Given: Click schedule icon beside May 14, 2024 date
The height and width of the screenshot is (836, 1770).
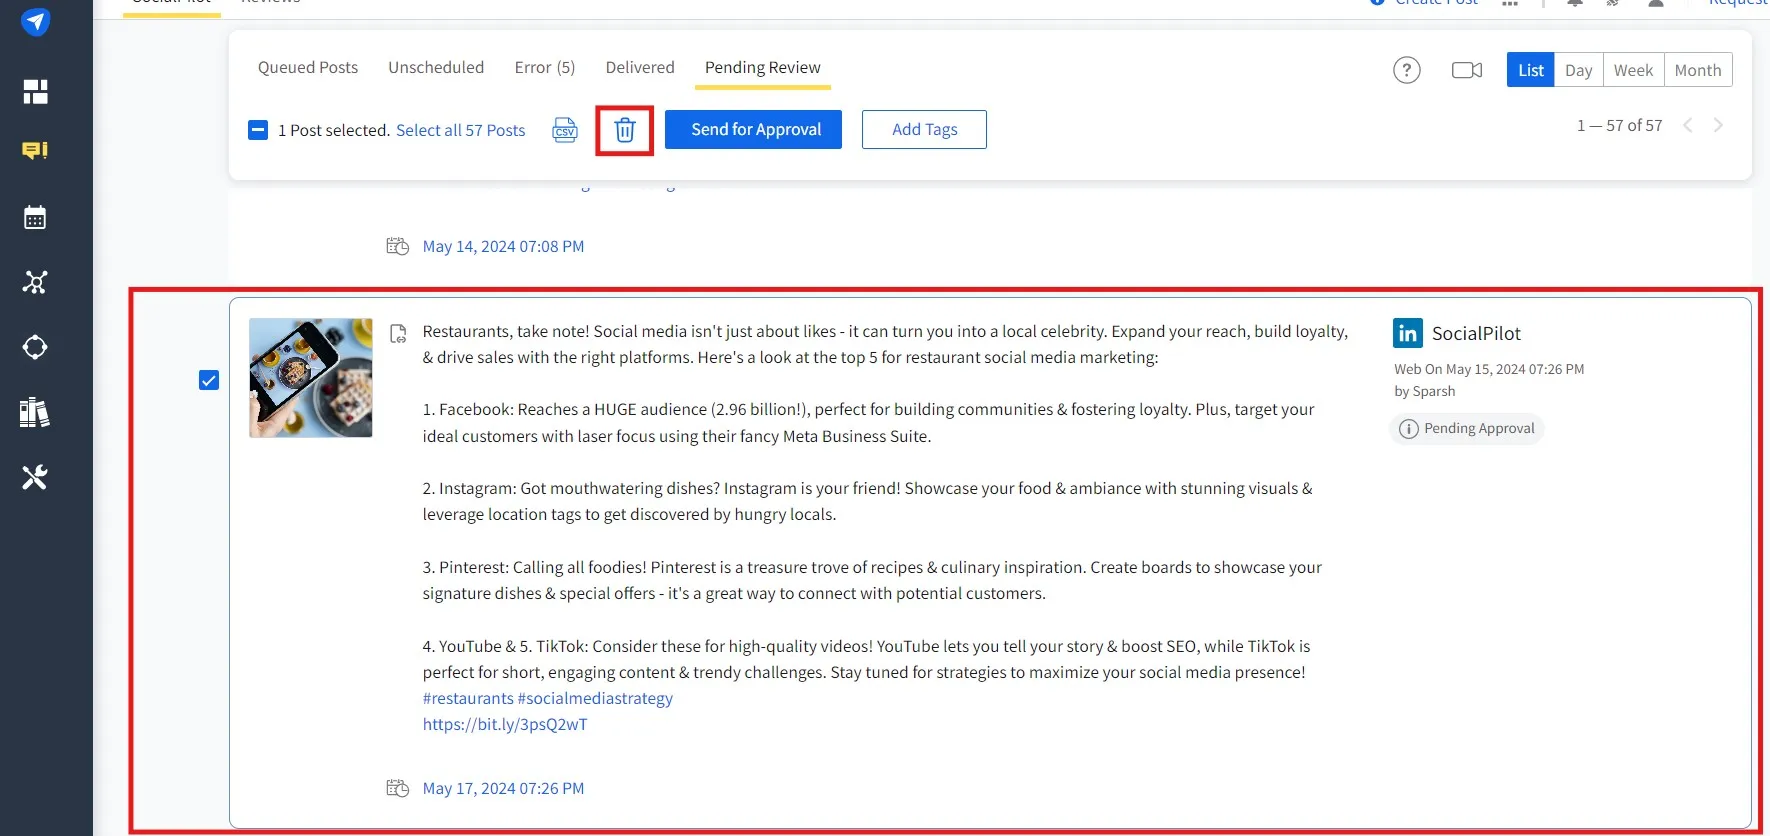Looking at the screenshot, I should (x=398, y=246).
